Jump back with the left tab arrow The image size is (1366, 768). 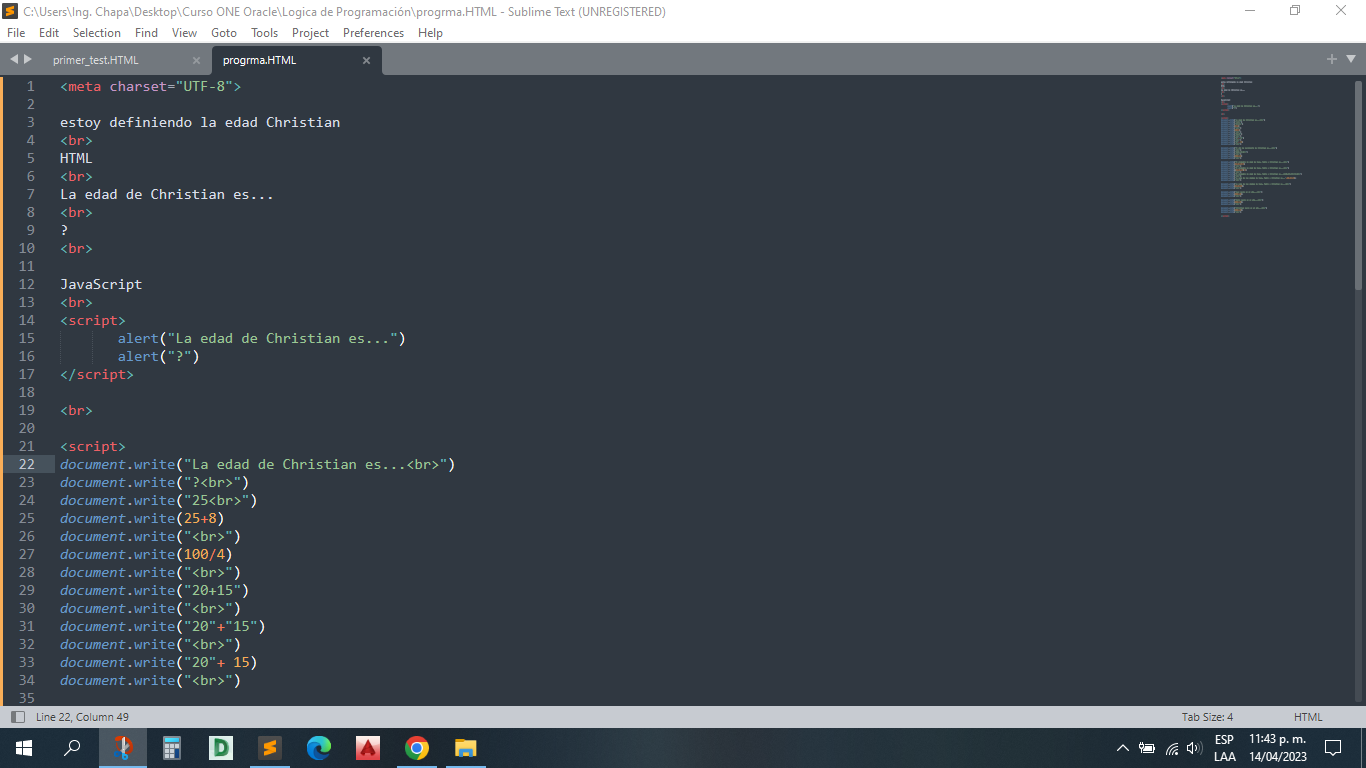click(x=14, y=59)
